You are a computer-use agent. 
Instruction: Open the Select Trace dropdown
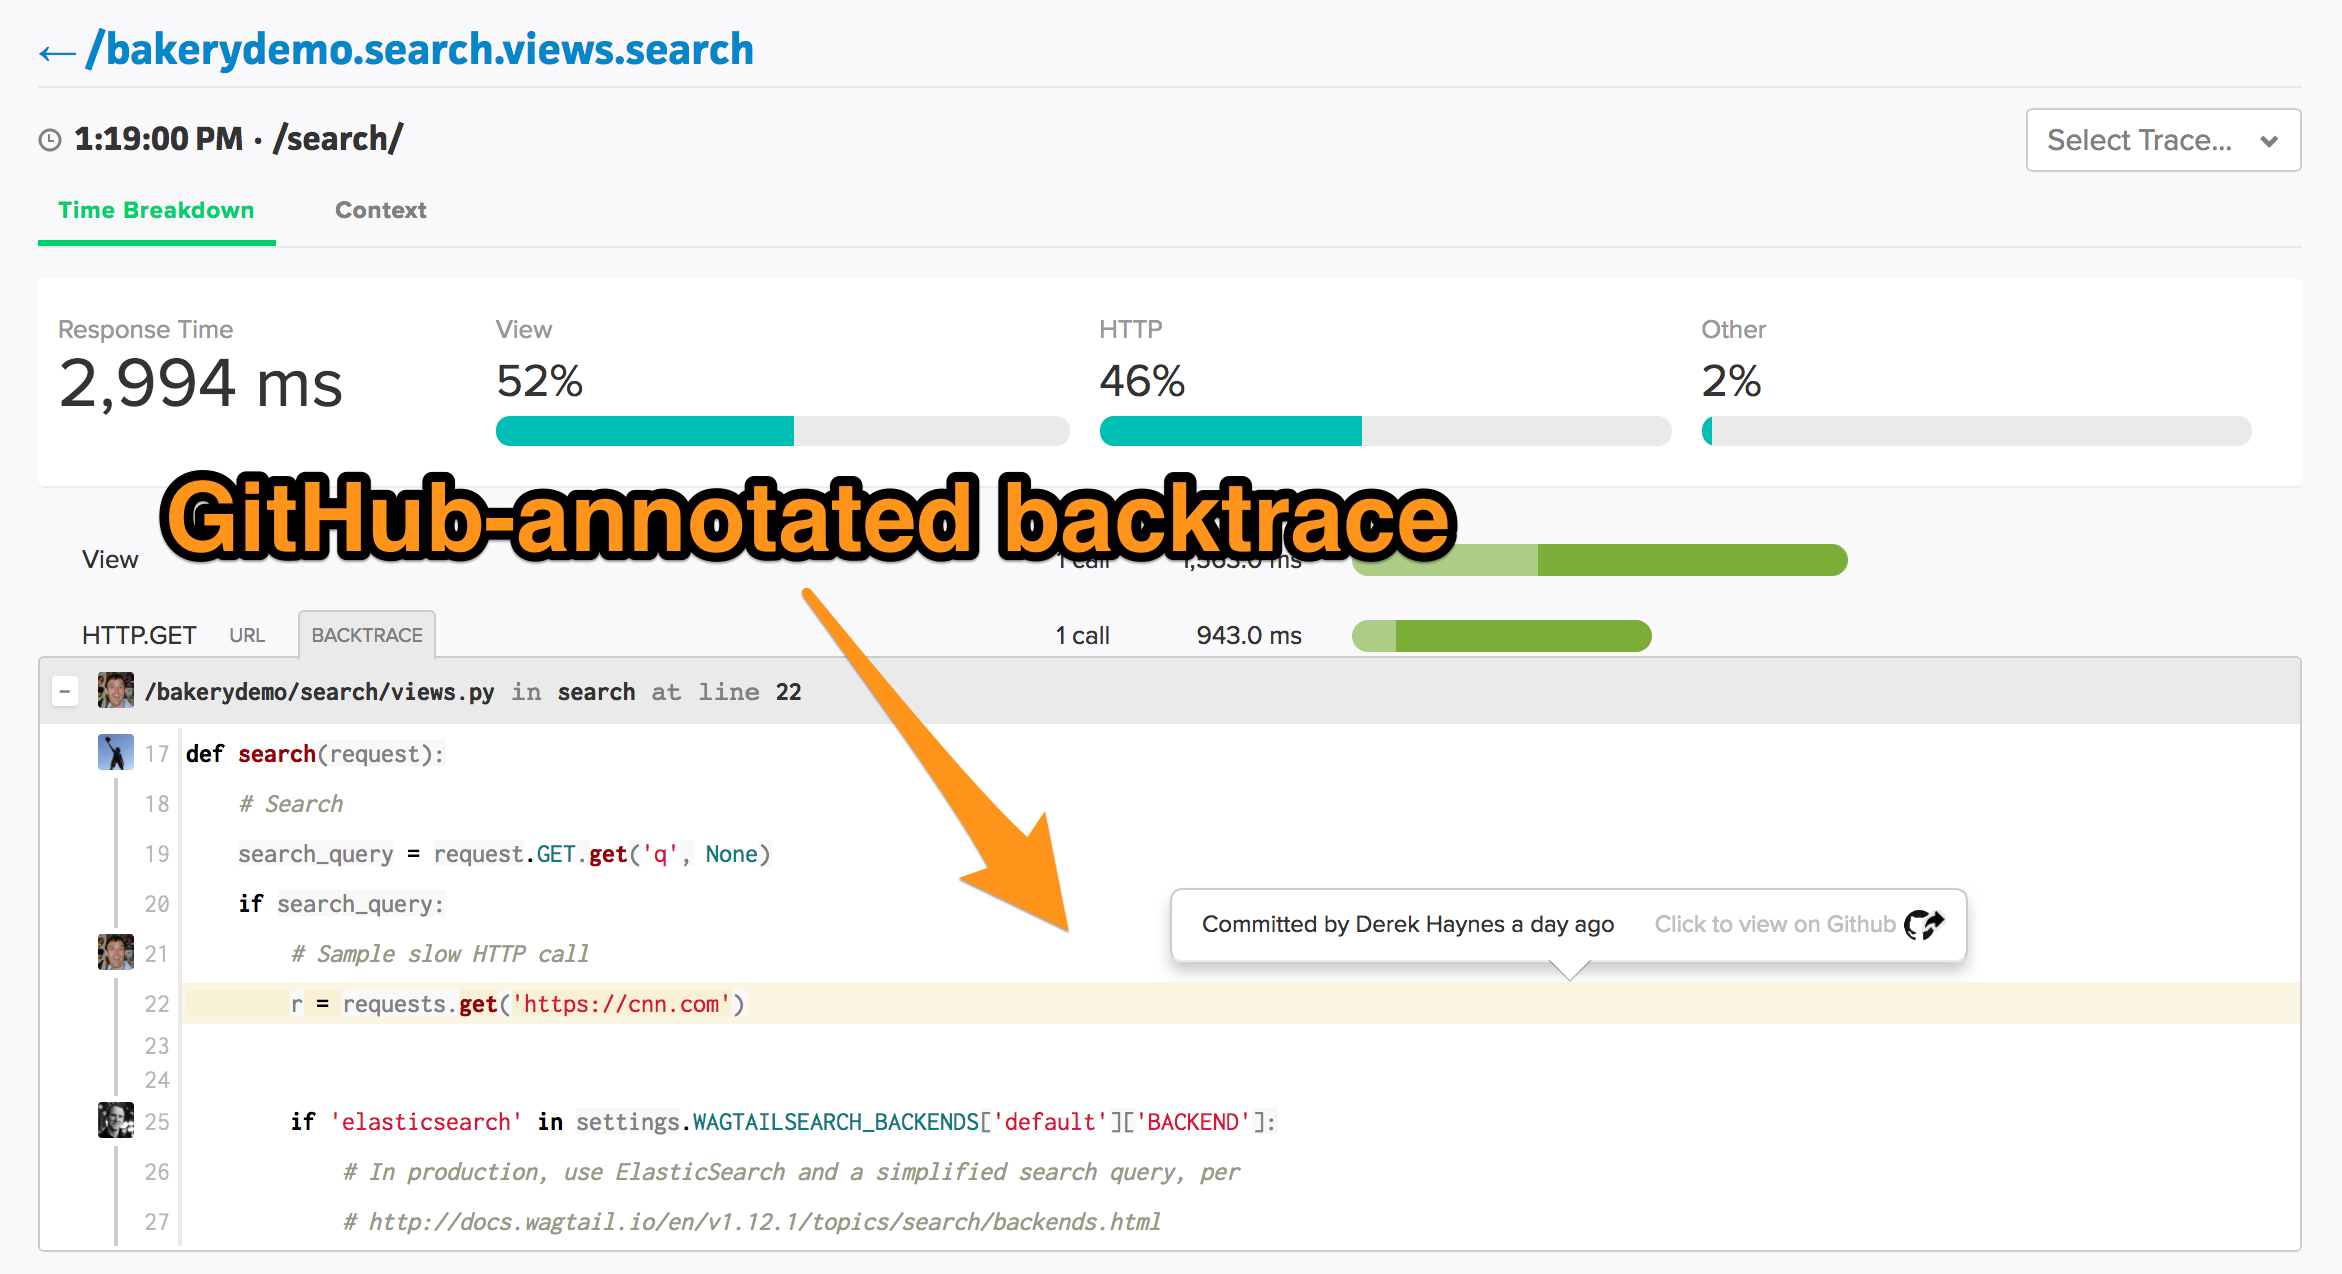coord(2157,140)
